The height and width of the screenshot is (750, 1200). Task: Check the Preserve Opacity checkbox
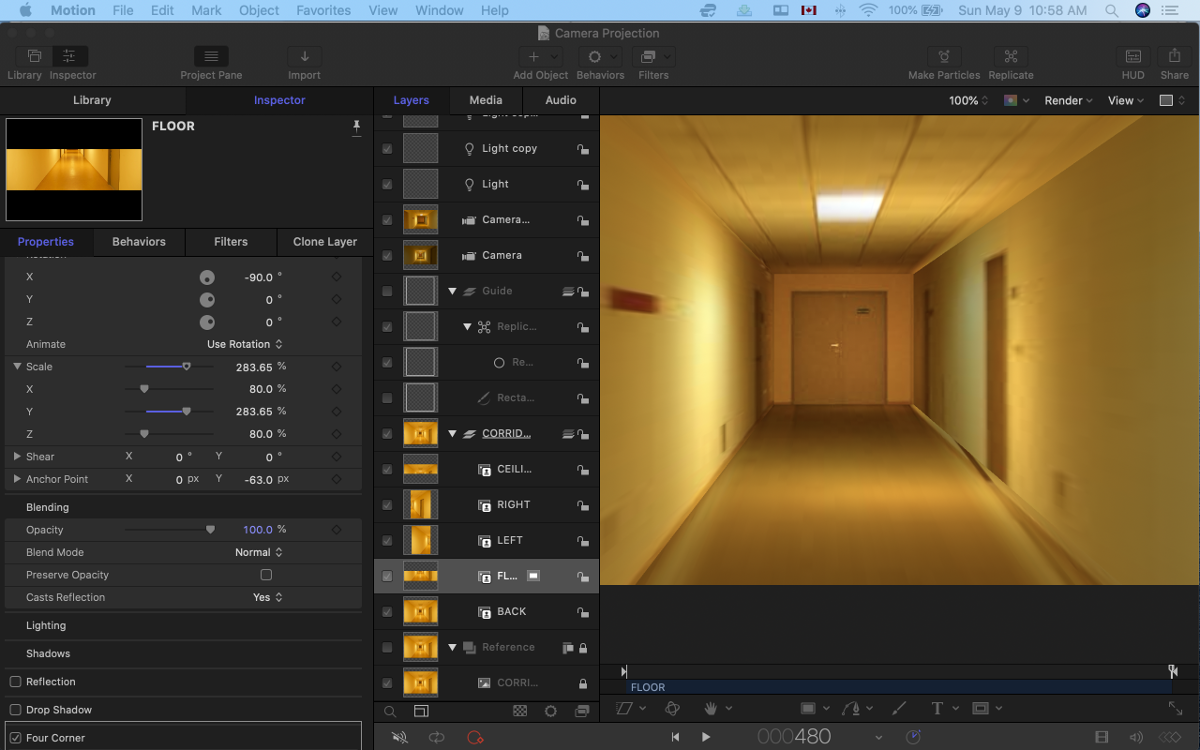click(266, 575)
